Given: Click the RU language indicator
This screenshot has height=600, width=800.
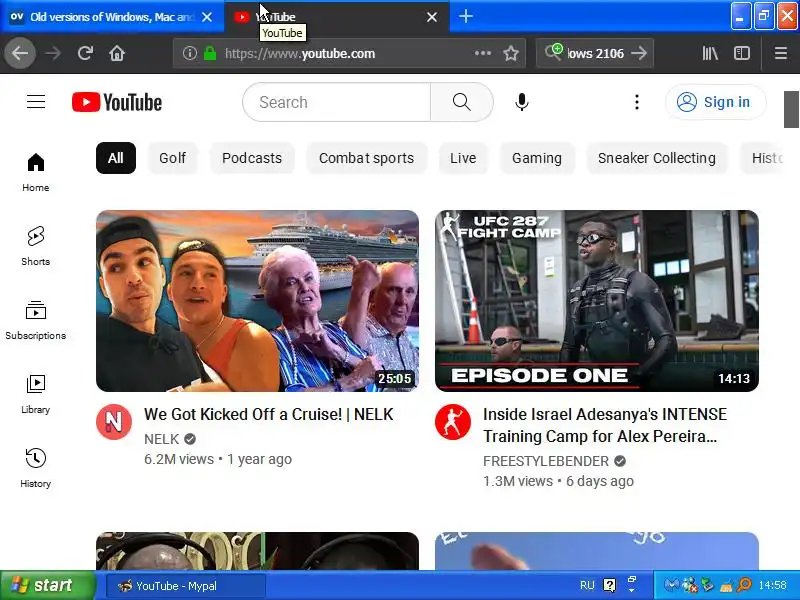Looking at the screenshot, I should tap(587, 585).
